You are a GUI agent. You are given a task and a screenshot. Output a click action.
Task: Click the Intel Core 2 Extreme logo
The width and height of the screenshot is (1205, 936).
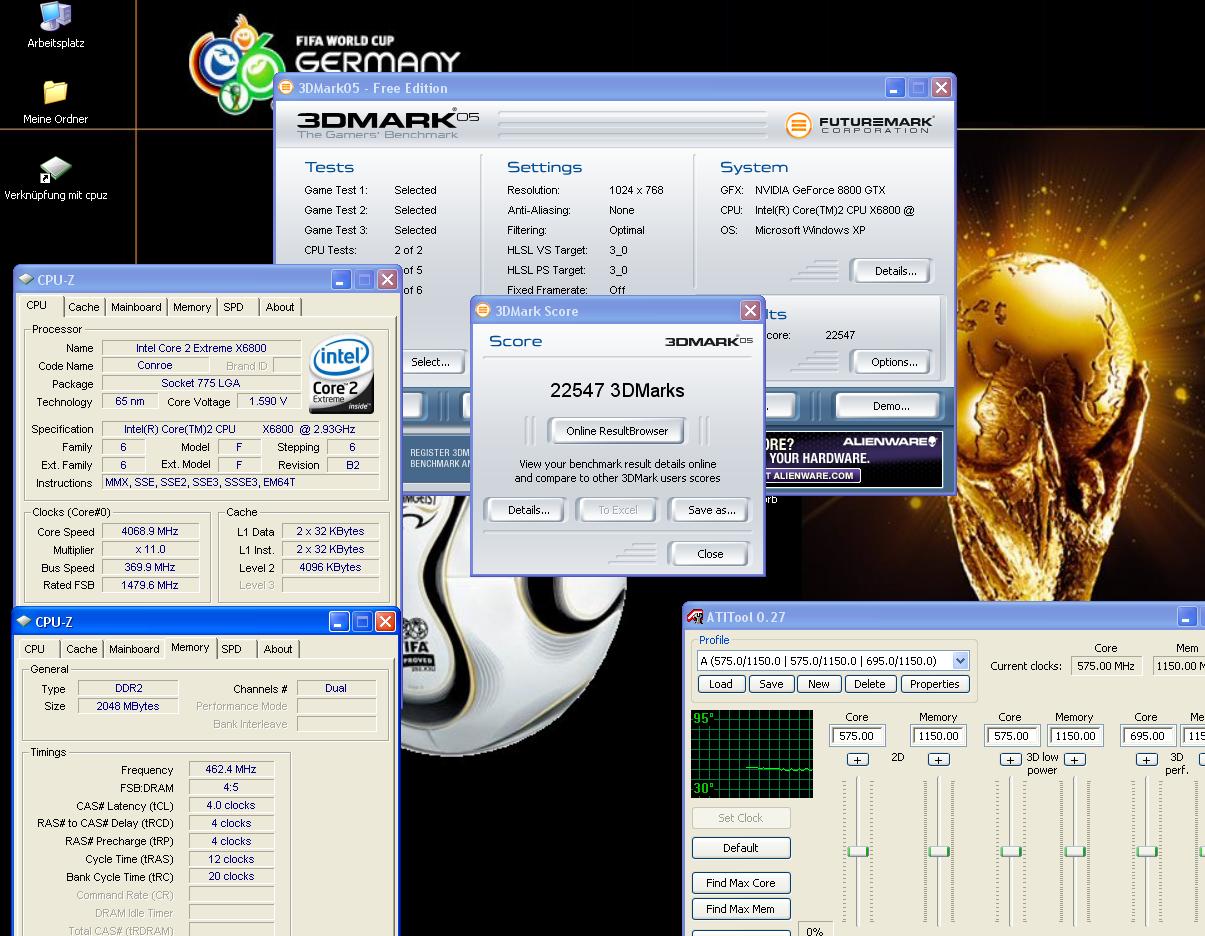pos(342,375)
